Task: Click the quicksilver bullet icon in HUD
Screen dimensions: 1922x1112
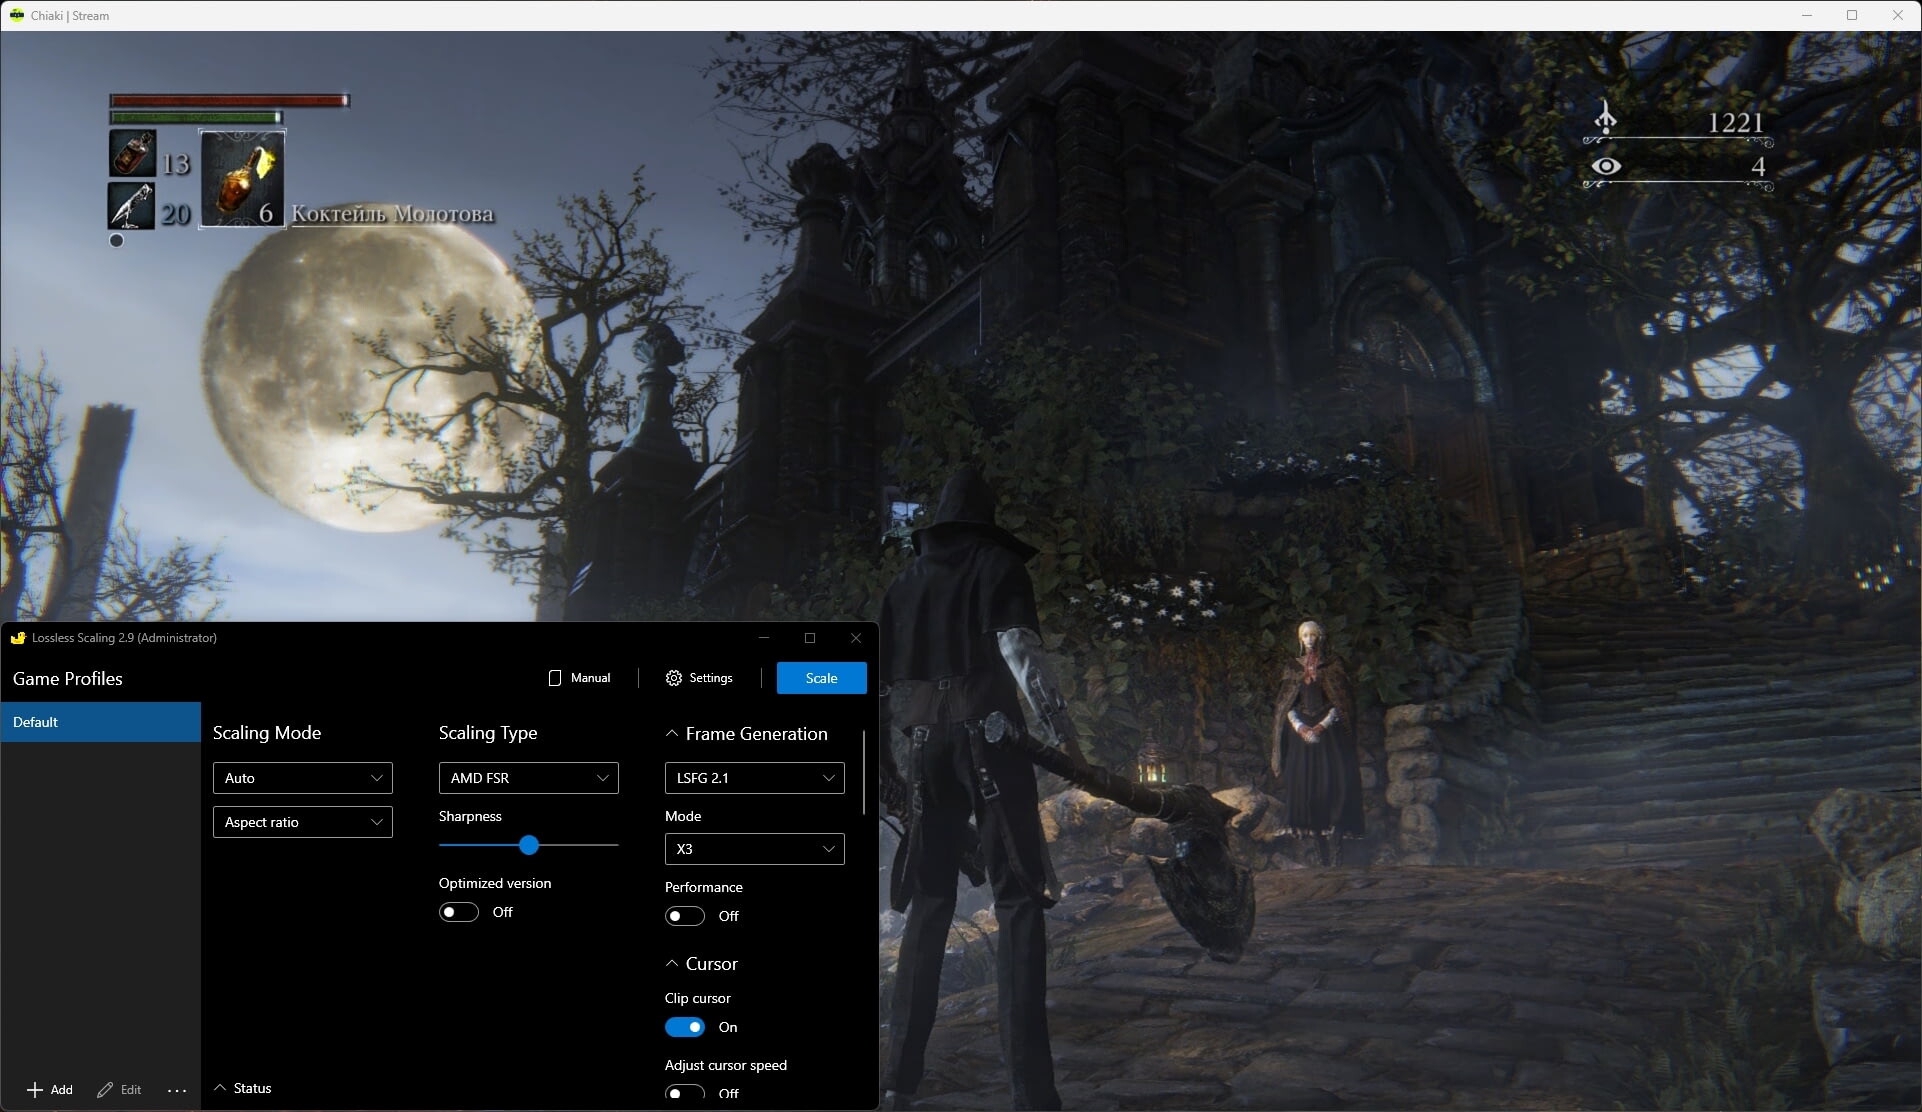Action: click(x=132, y=206)
